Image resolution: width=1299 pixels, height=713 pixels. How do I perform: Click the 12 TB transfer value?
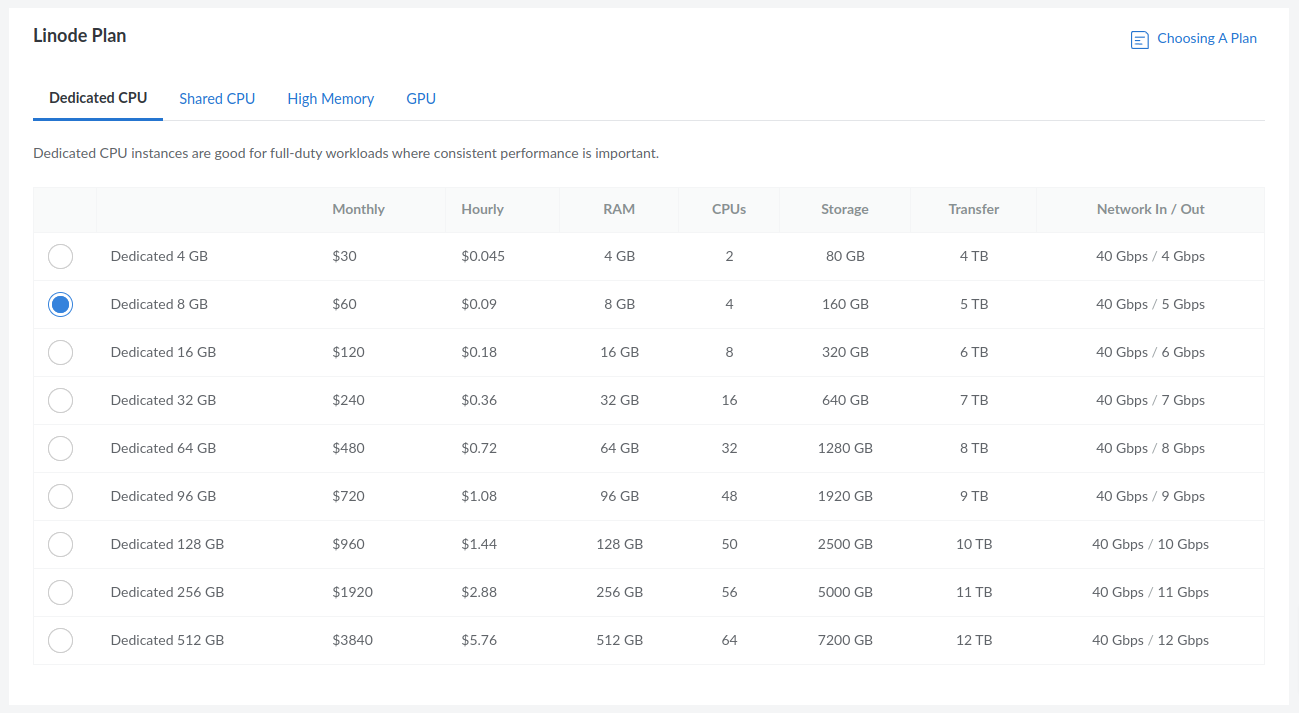click(974, 640)
